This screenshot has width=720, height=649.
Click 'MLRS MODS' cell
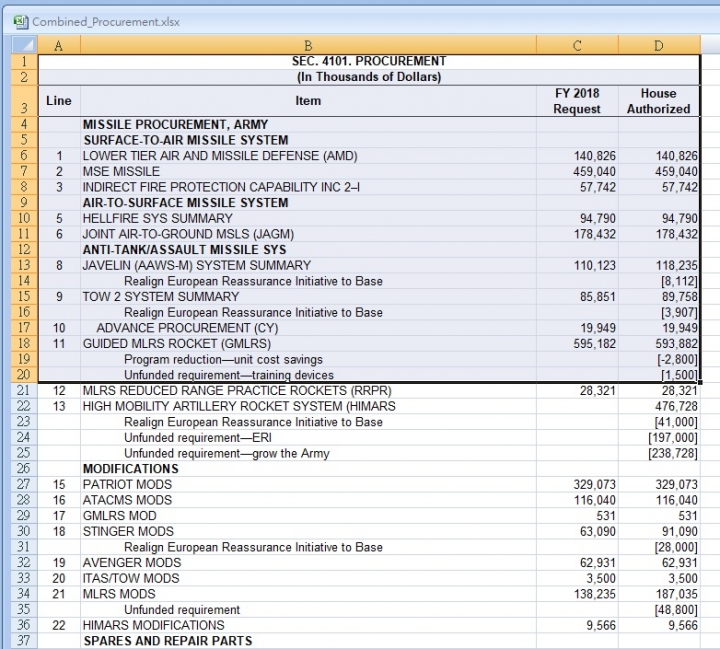[308, 594]
